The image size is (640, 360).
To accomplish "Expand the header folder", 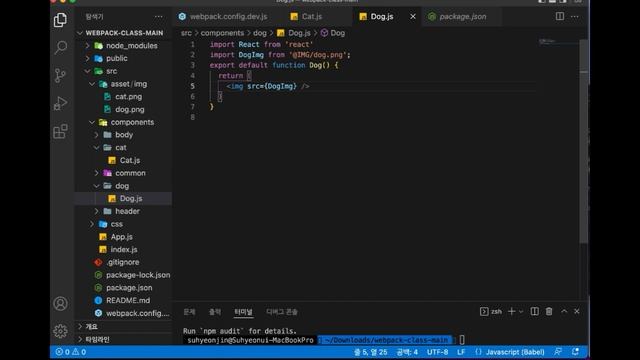I will (123, 211).
